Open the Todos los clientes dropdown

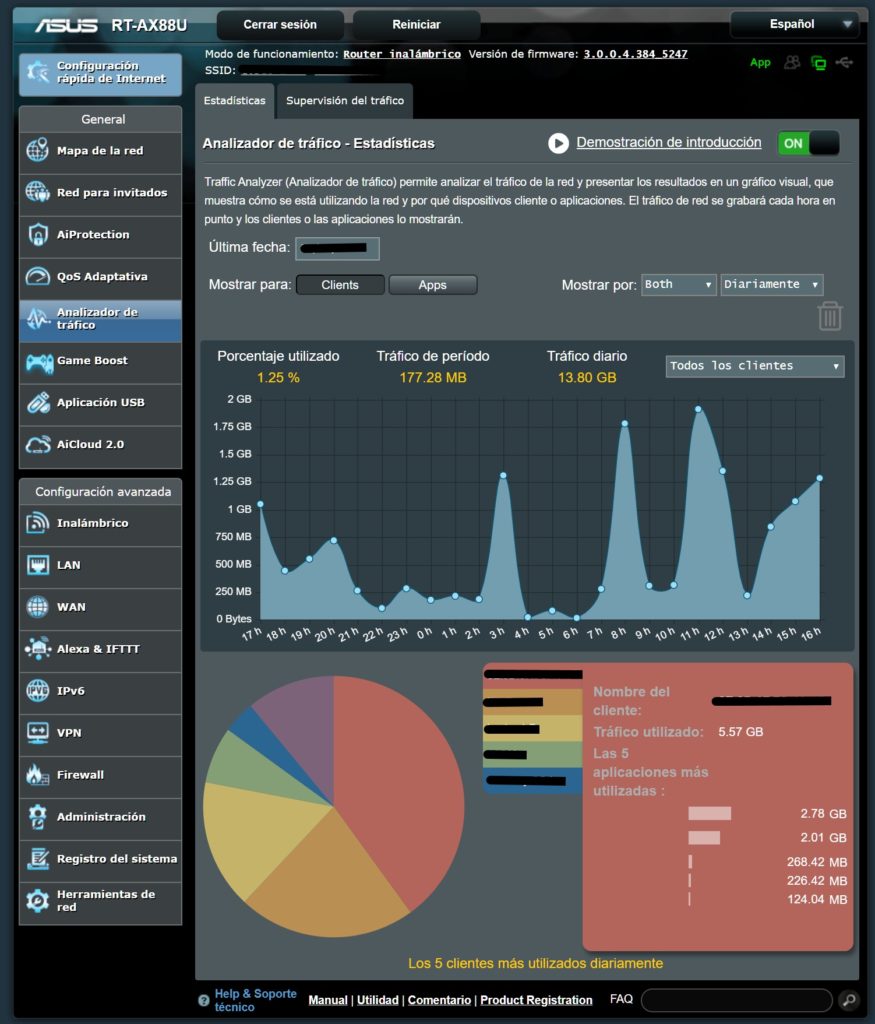point(754,366)
